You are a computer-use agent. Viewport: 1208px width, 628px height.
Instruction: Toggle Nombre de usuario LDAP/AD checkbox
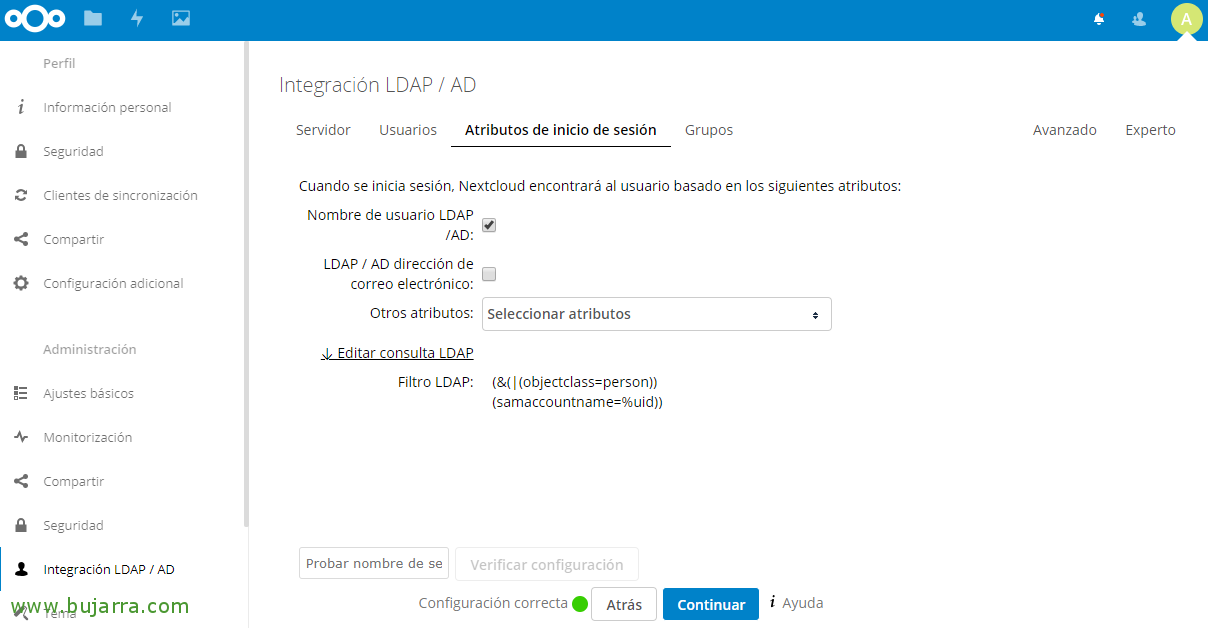point(489,225)
